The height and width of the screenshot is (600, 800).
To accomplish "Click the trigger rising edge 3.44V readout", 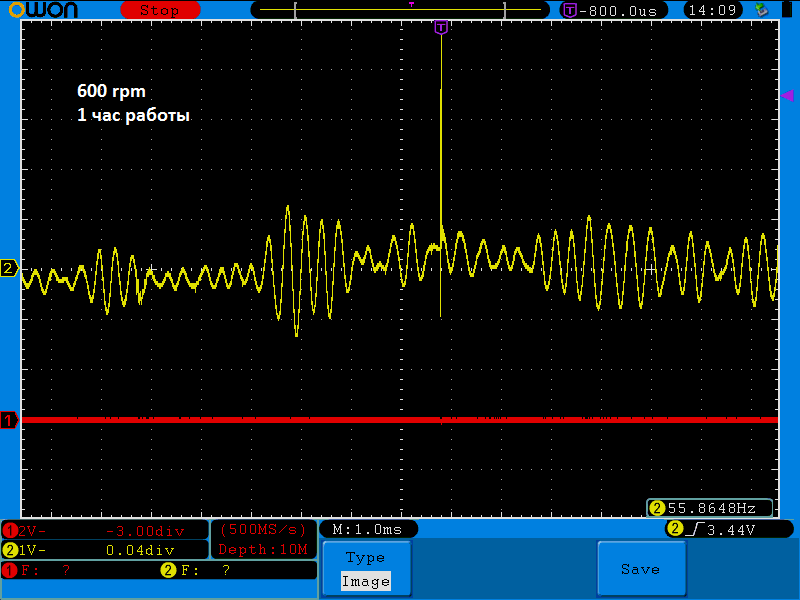I will click(728, 529).
